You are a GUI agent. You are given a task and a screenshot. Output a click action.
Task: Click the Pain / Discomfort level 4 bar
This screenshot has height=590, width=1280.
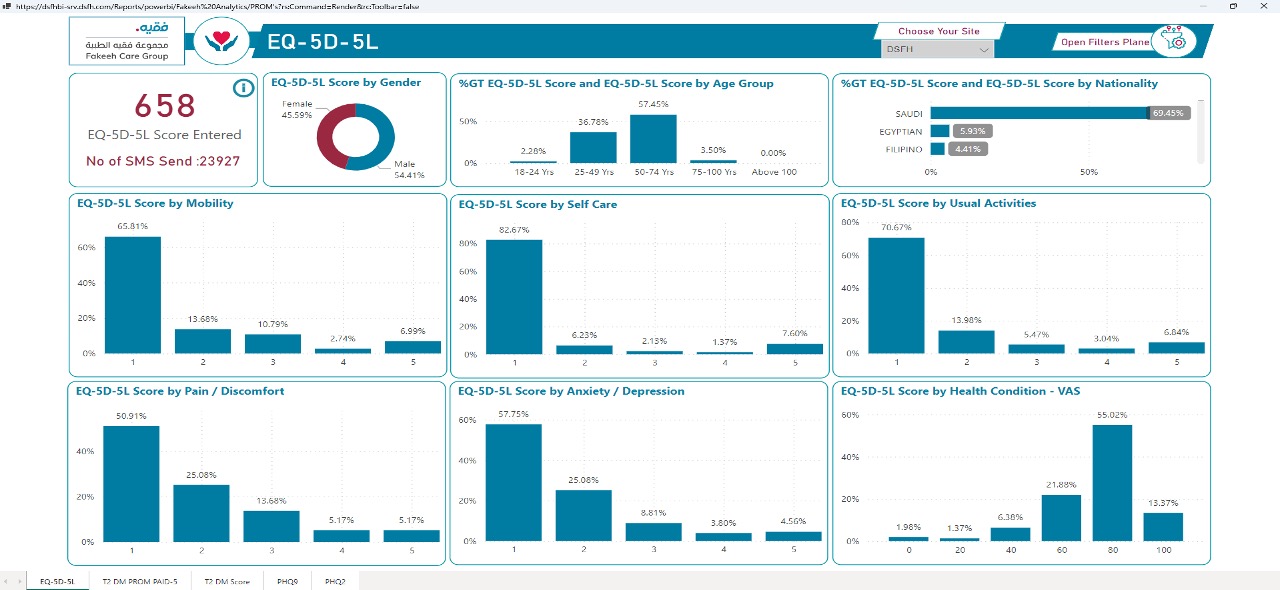(x=341, y=536)
